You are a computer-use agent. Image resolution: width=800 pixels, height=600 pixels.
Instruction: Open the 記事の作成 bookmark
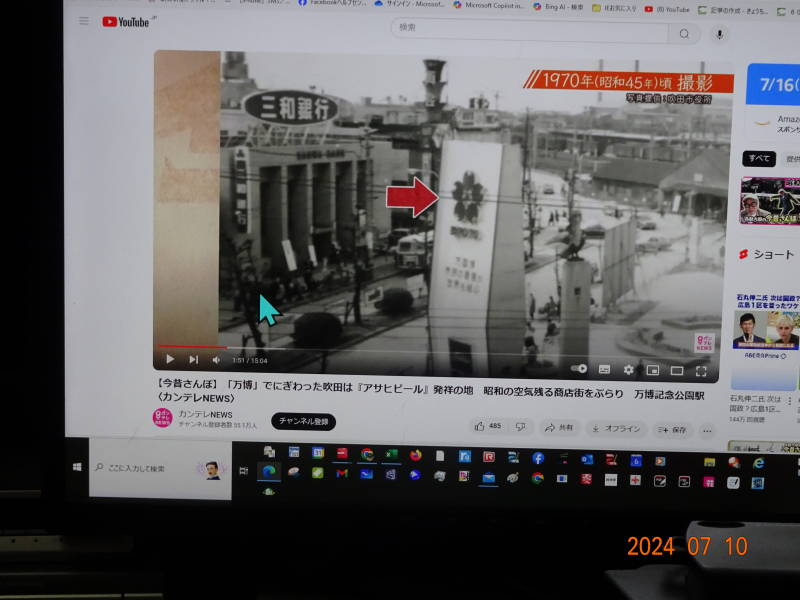(x=733, y=10)
